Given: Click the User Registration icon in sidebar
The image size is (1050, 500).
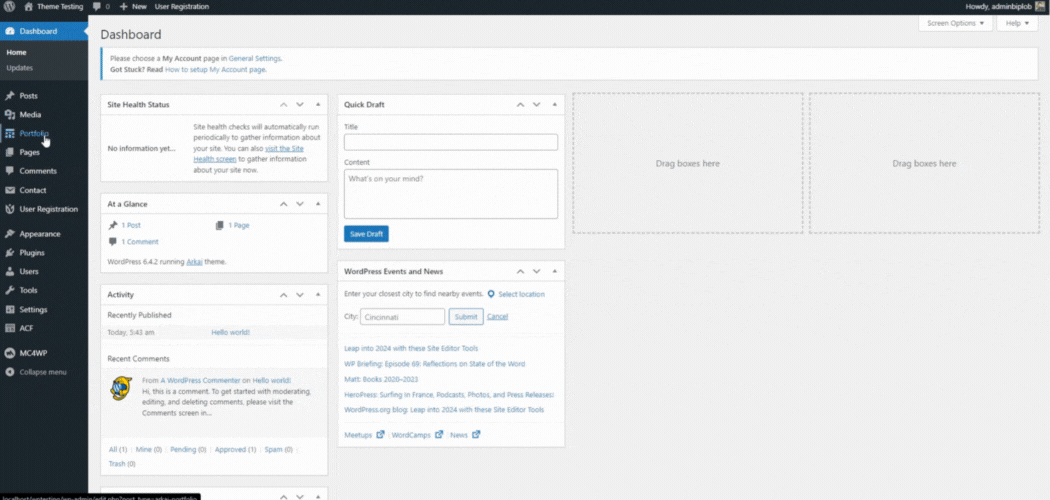Looking at the screenshot, I should pos(10,209).
